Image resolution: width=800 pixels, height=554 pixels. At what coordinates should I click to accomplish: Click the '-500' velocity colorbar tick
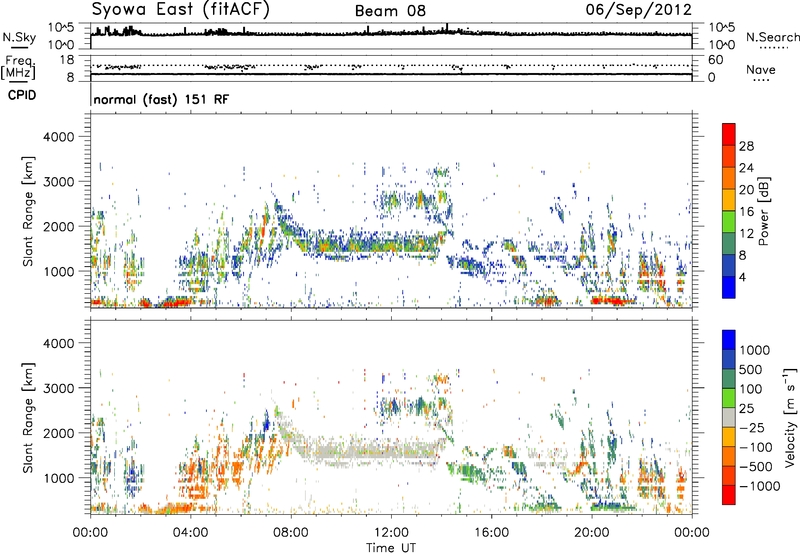tap(756, 467)
